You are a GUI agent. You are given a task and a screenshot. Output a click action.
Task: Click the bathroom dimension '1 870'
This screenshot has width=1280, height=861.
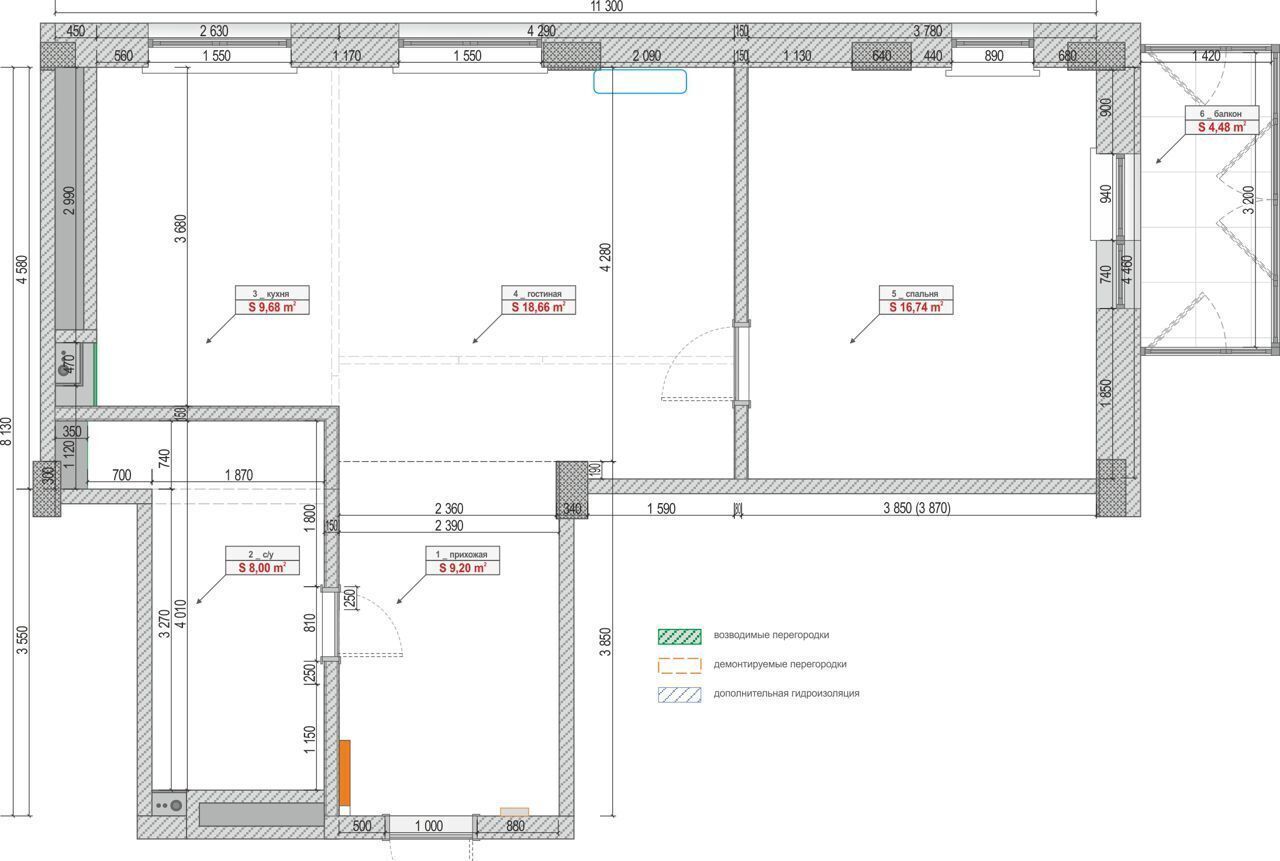237,475
